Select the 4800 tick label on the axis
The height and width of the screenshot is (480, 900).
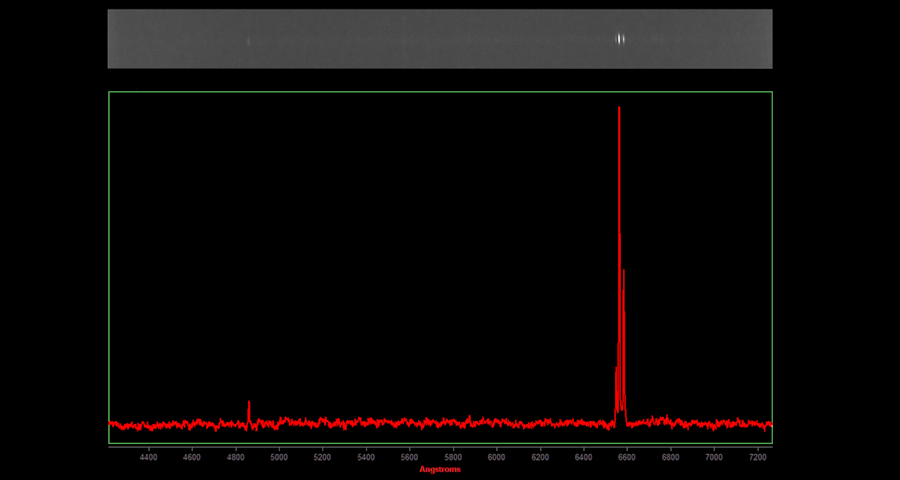point(235,457)
